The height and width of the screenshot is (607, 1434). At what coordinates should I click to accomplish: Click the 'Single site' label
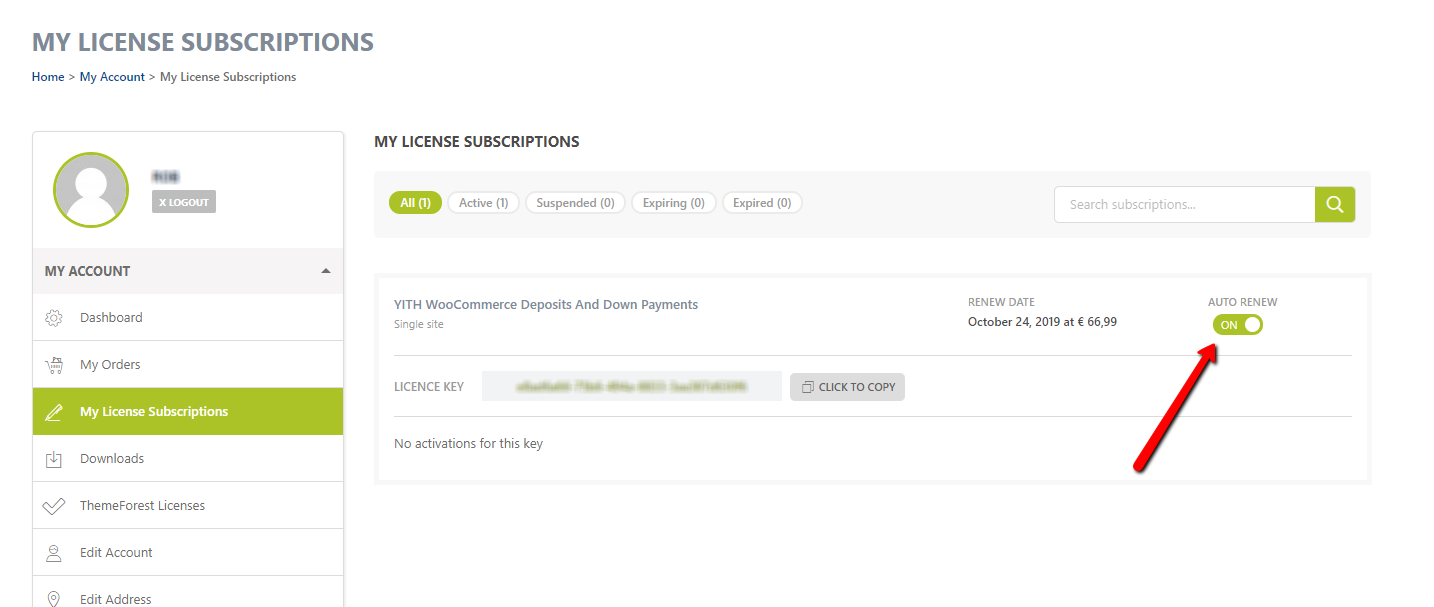tap(419, 325)
